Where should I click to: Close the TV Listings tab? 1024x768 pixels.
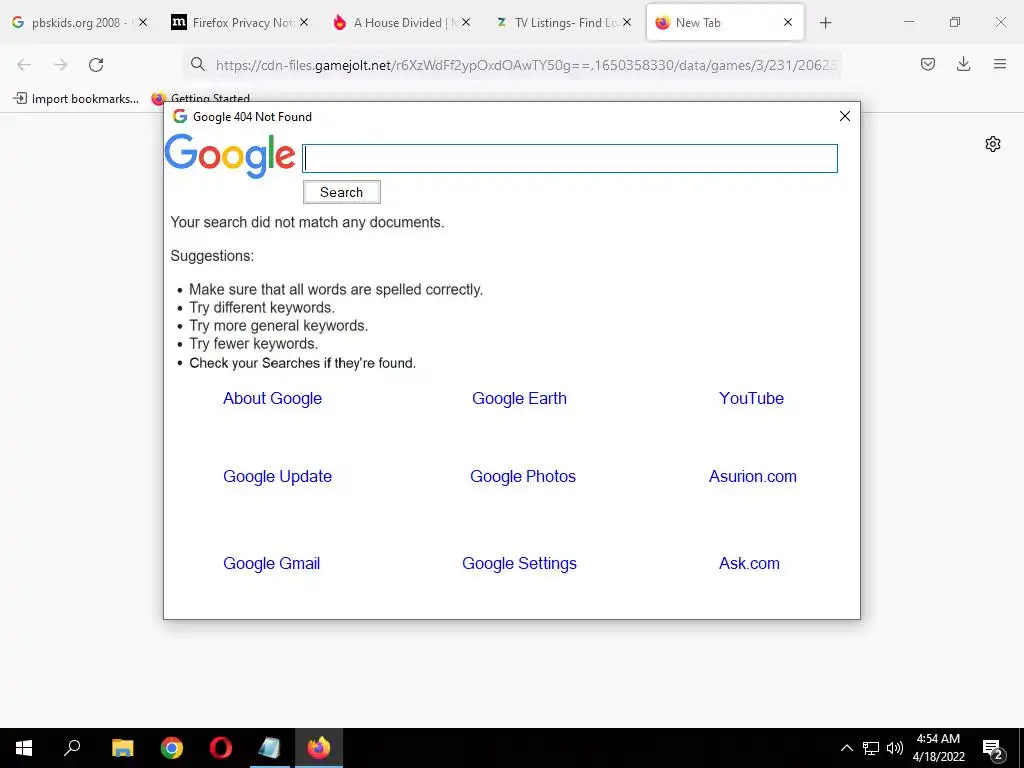(x=627, y=22)
